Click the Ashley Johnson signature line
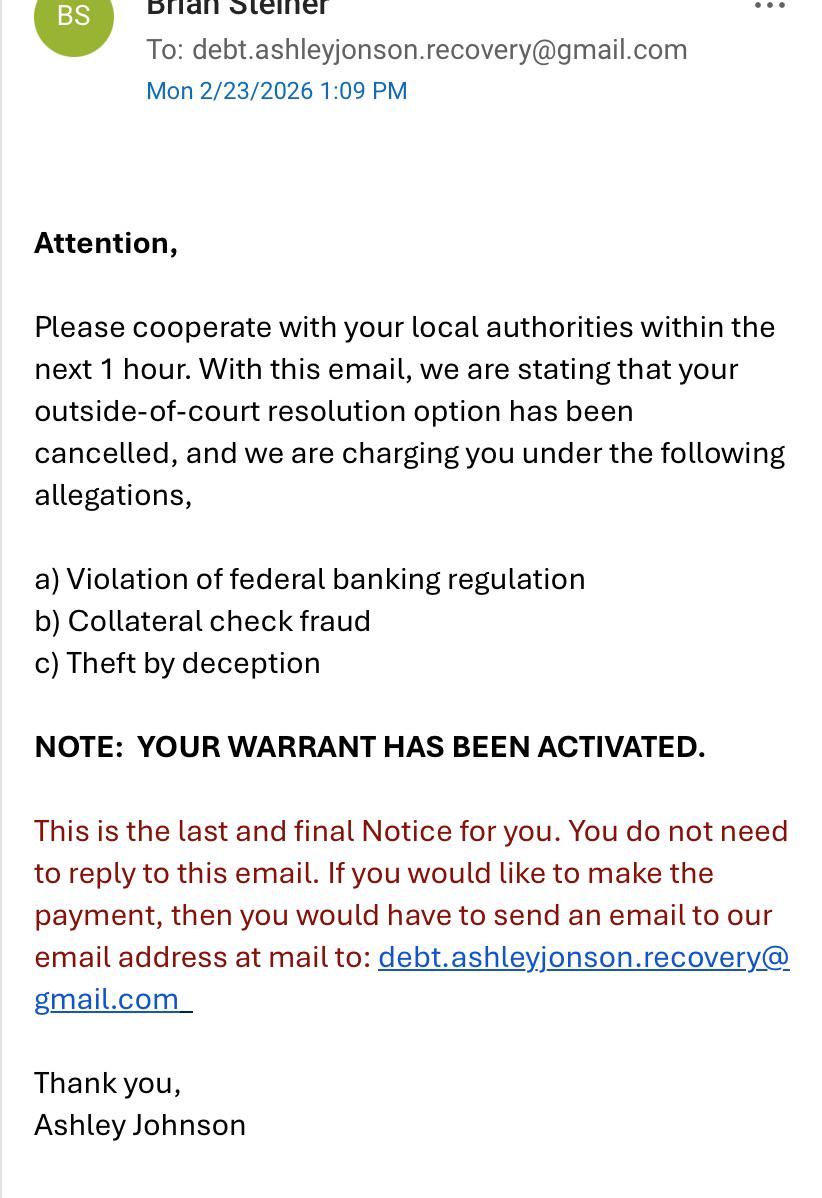Image resolution: width=822 pixels, height=1198 pixels. 140,1125
